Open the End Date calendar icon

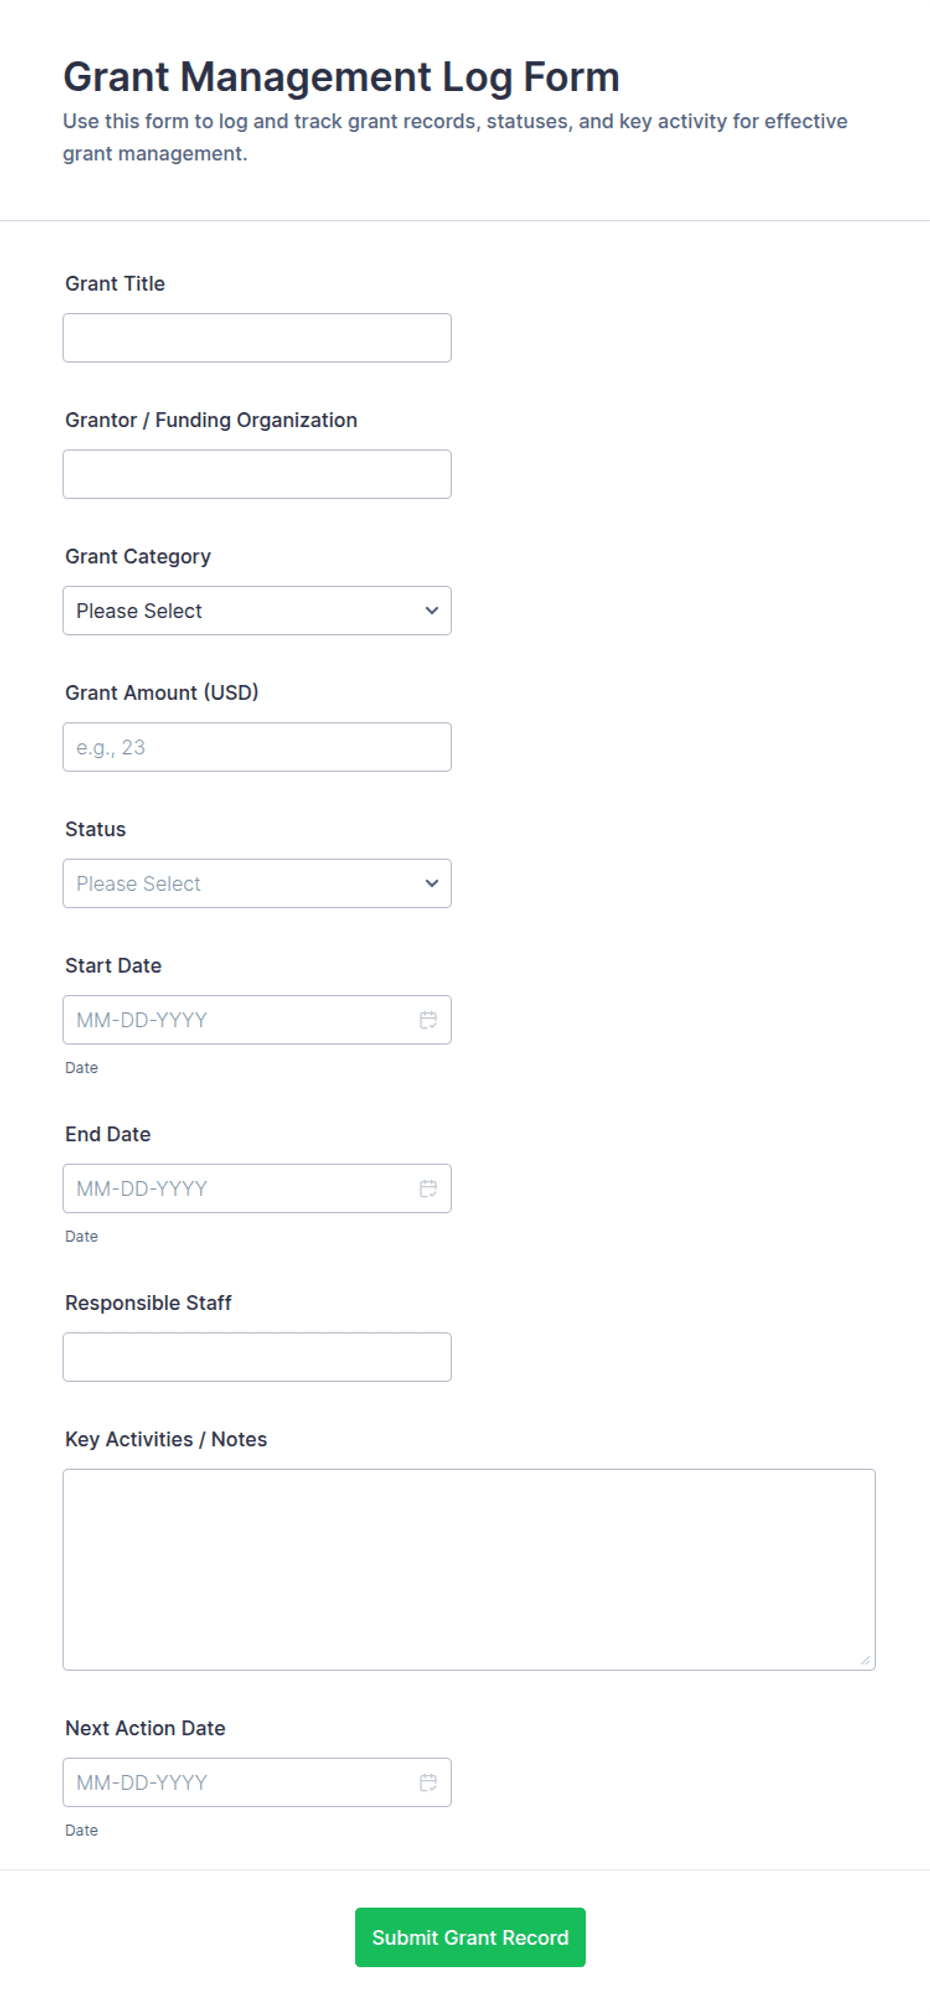(x=428, y=1189)
